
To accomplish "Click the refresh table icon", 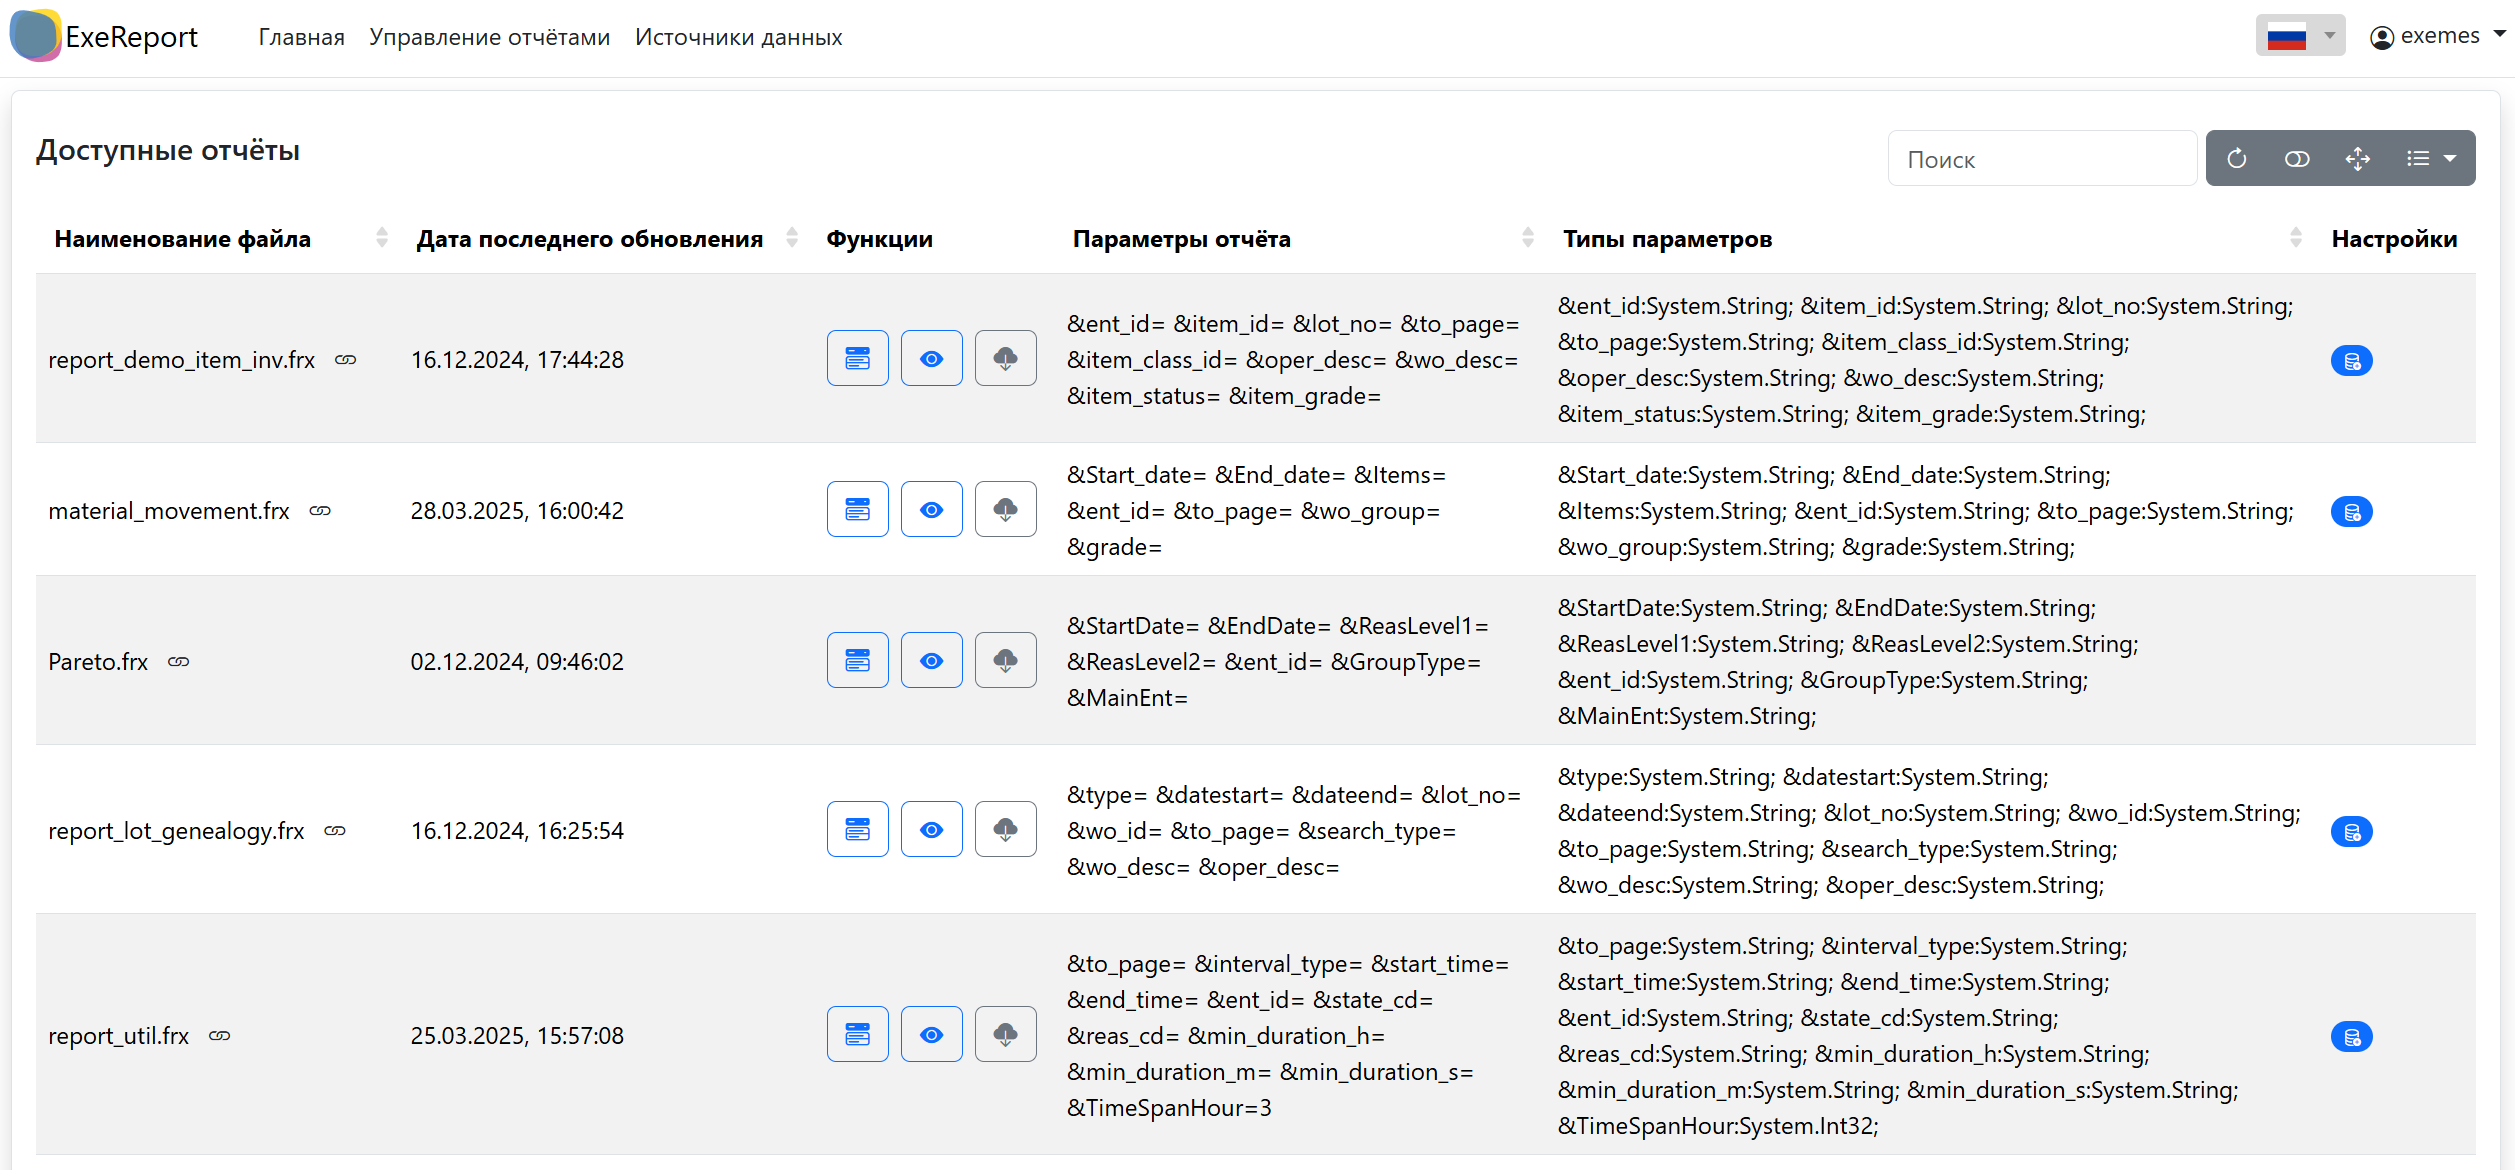I will 2237,159.
